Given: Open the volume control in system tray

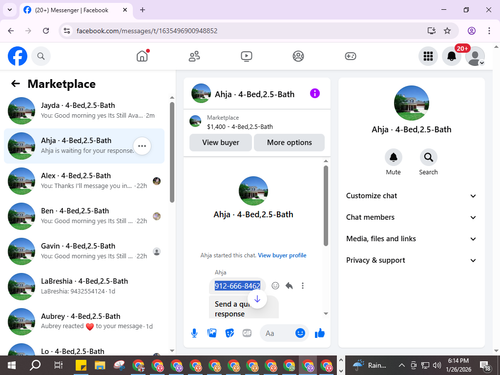Looking at the screenshot, I should pyautogui.click(x=437, y=366).
